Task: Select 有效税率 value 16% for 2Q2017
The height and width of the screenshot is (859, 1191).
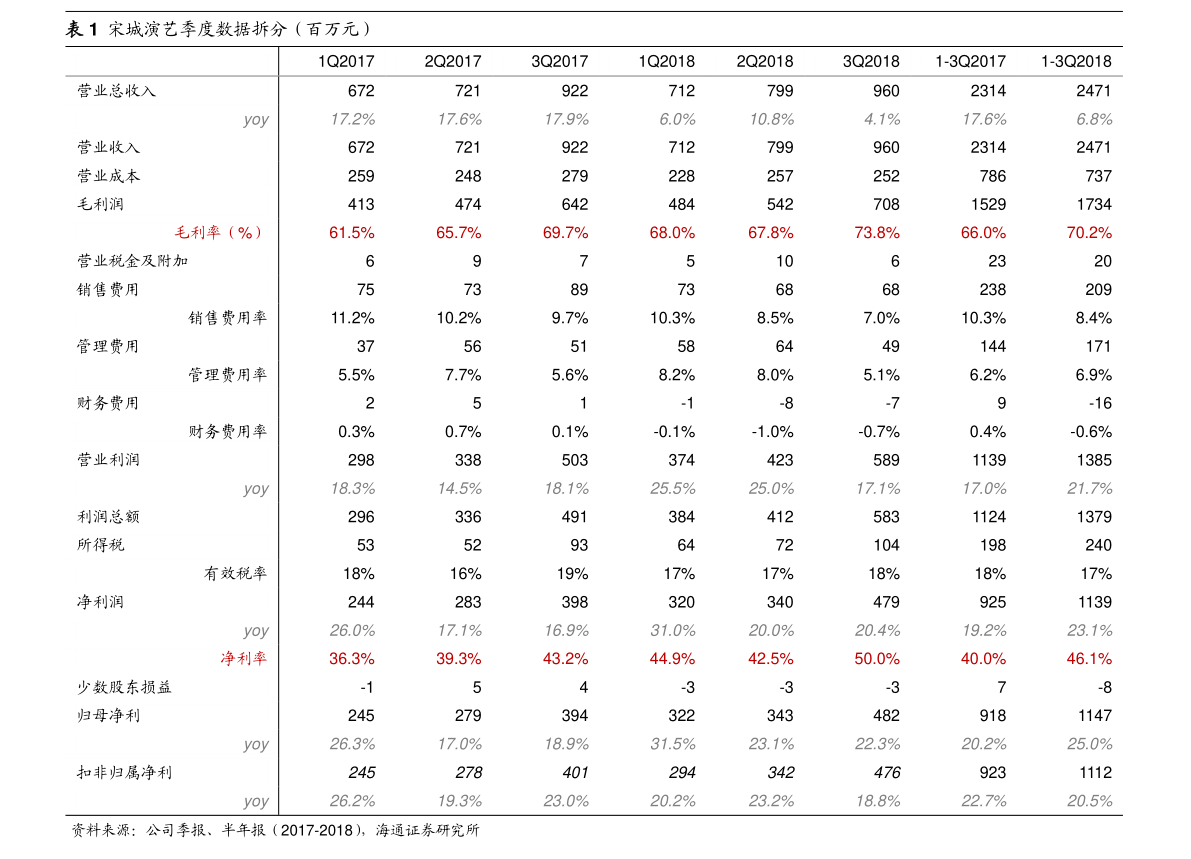Action: pos(465,573)
